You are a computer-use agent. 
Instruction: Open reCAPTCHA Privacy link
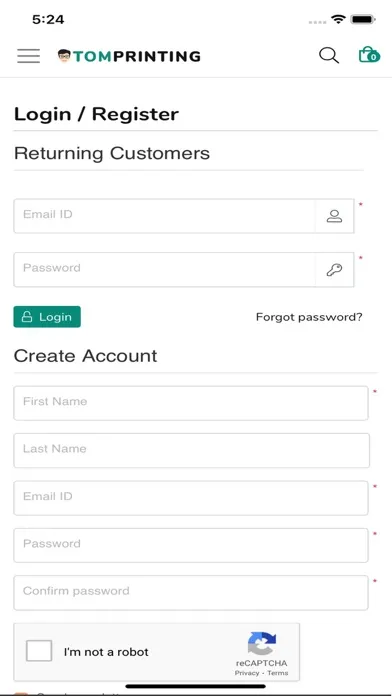[x=247, y=673]
